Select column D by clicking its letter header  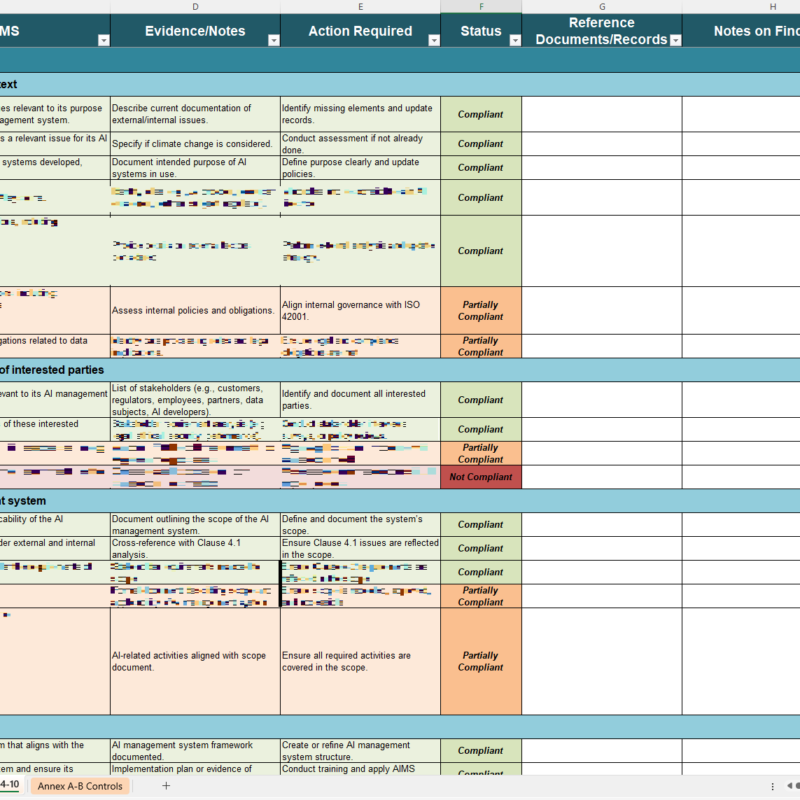pyautogui.click(x=195, y=7)
